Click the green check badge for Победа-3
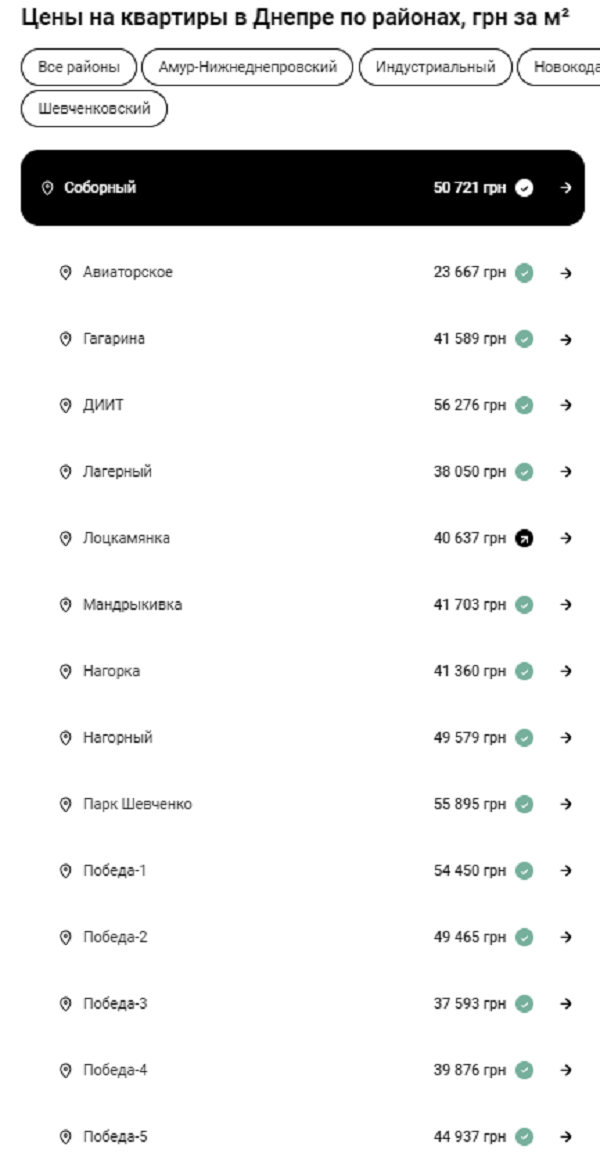 pos(524,1004)
